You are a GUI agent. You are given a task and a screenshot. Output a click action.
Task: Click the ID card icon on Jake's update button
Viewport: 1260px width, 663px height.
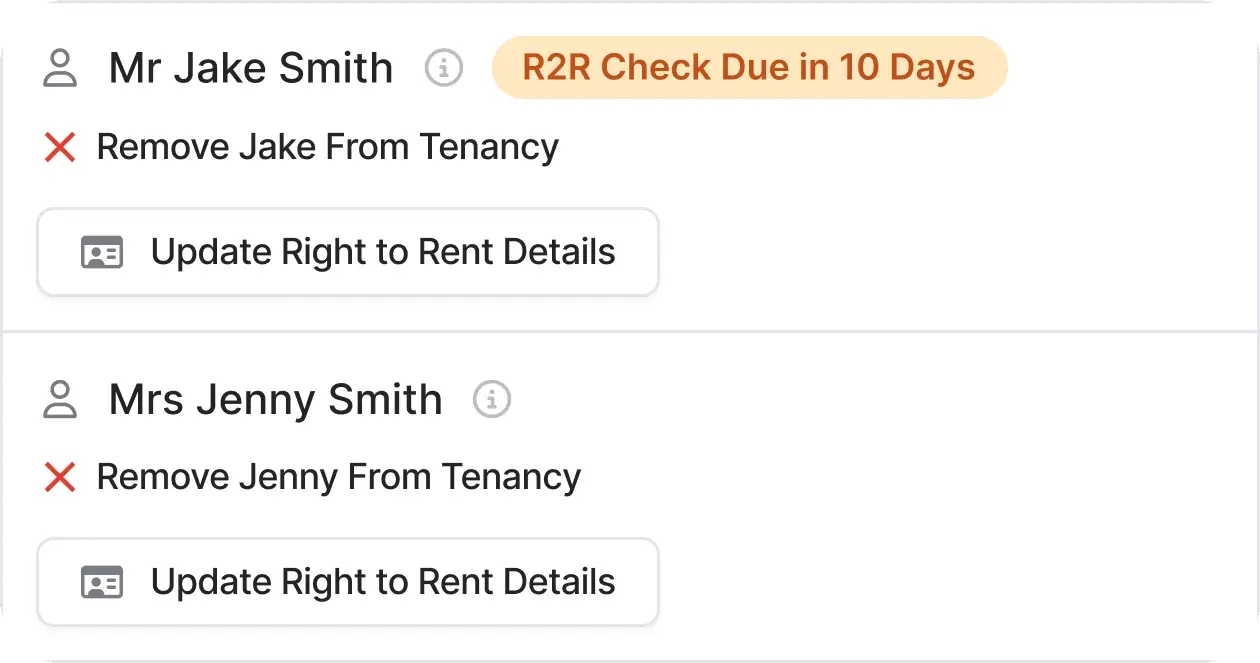pyautogui.click(x=103, y=252)
